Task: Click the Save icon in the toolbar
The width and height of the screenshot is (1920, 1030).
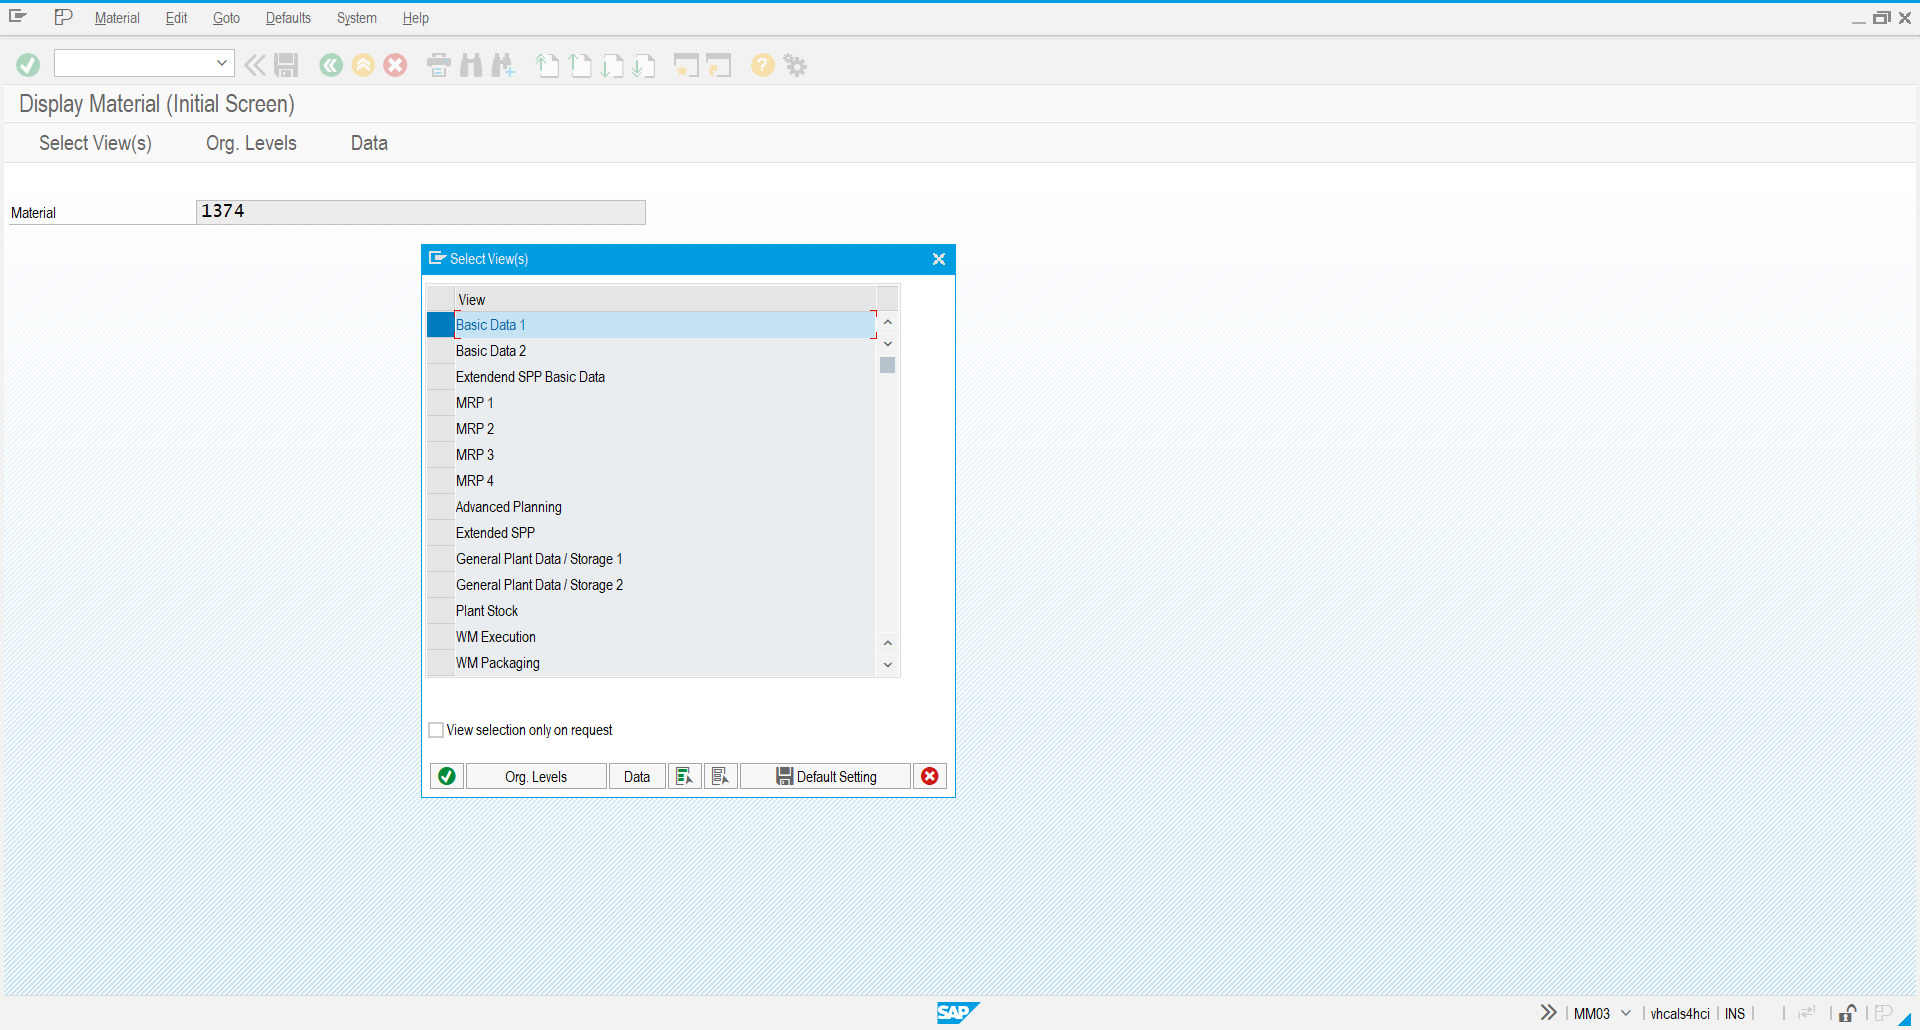Action: tap(286, 64)
